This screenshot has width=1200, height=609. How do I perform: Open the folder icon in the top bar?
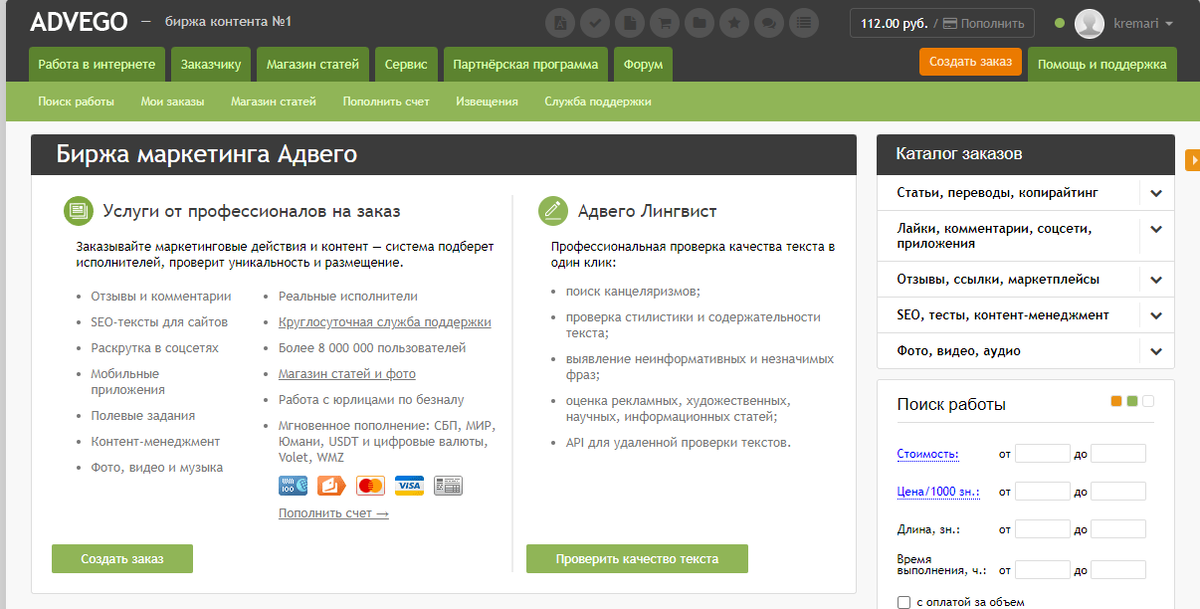700,22
